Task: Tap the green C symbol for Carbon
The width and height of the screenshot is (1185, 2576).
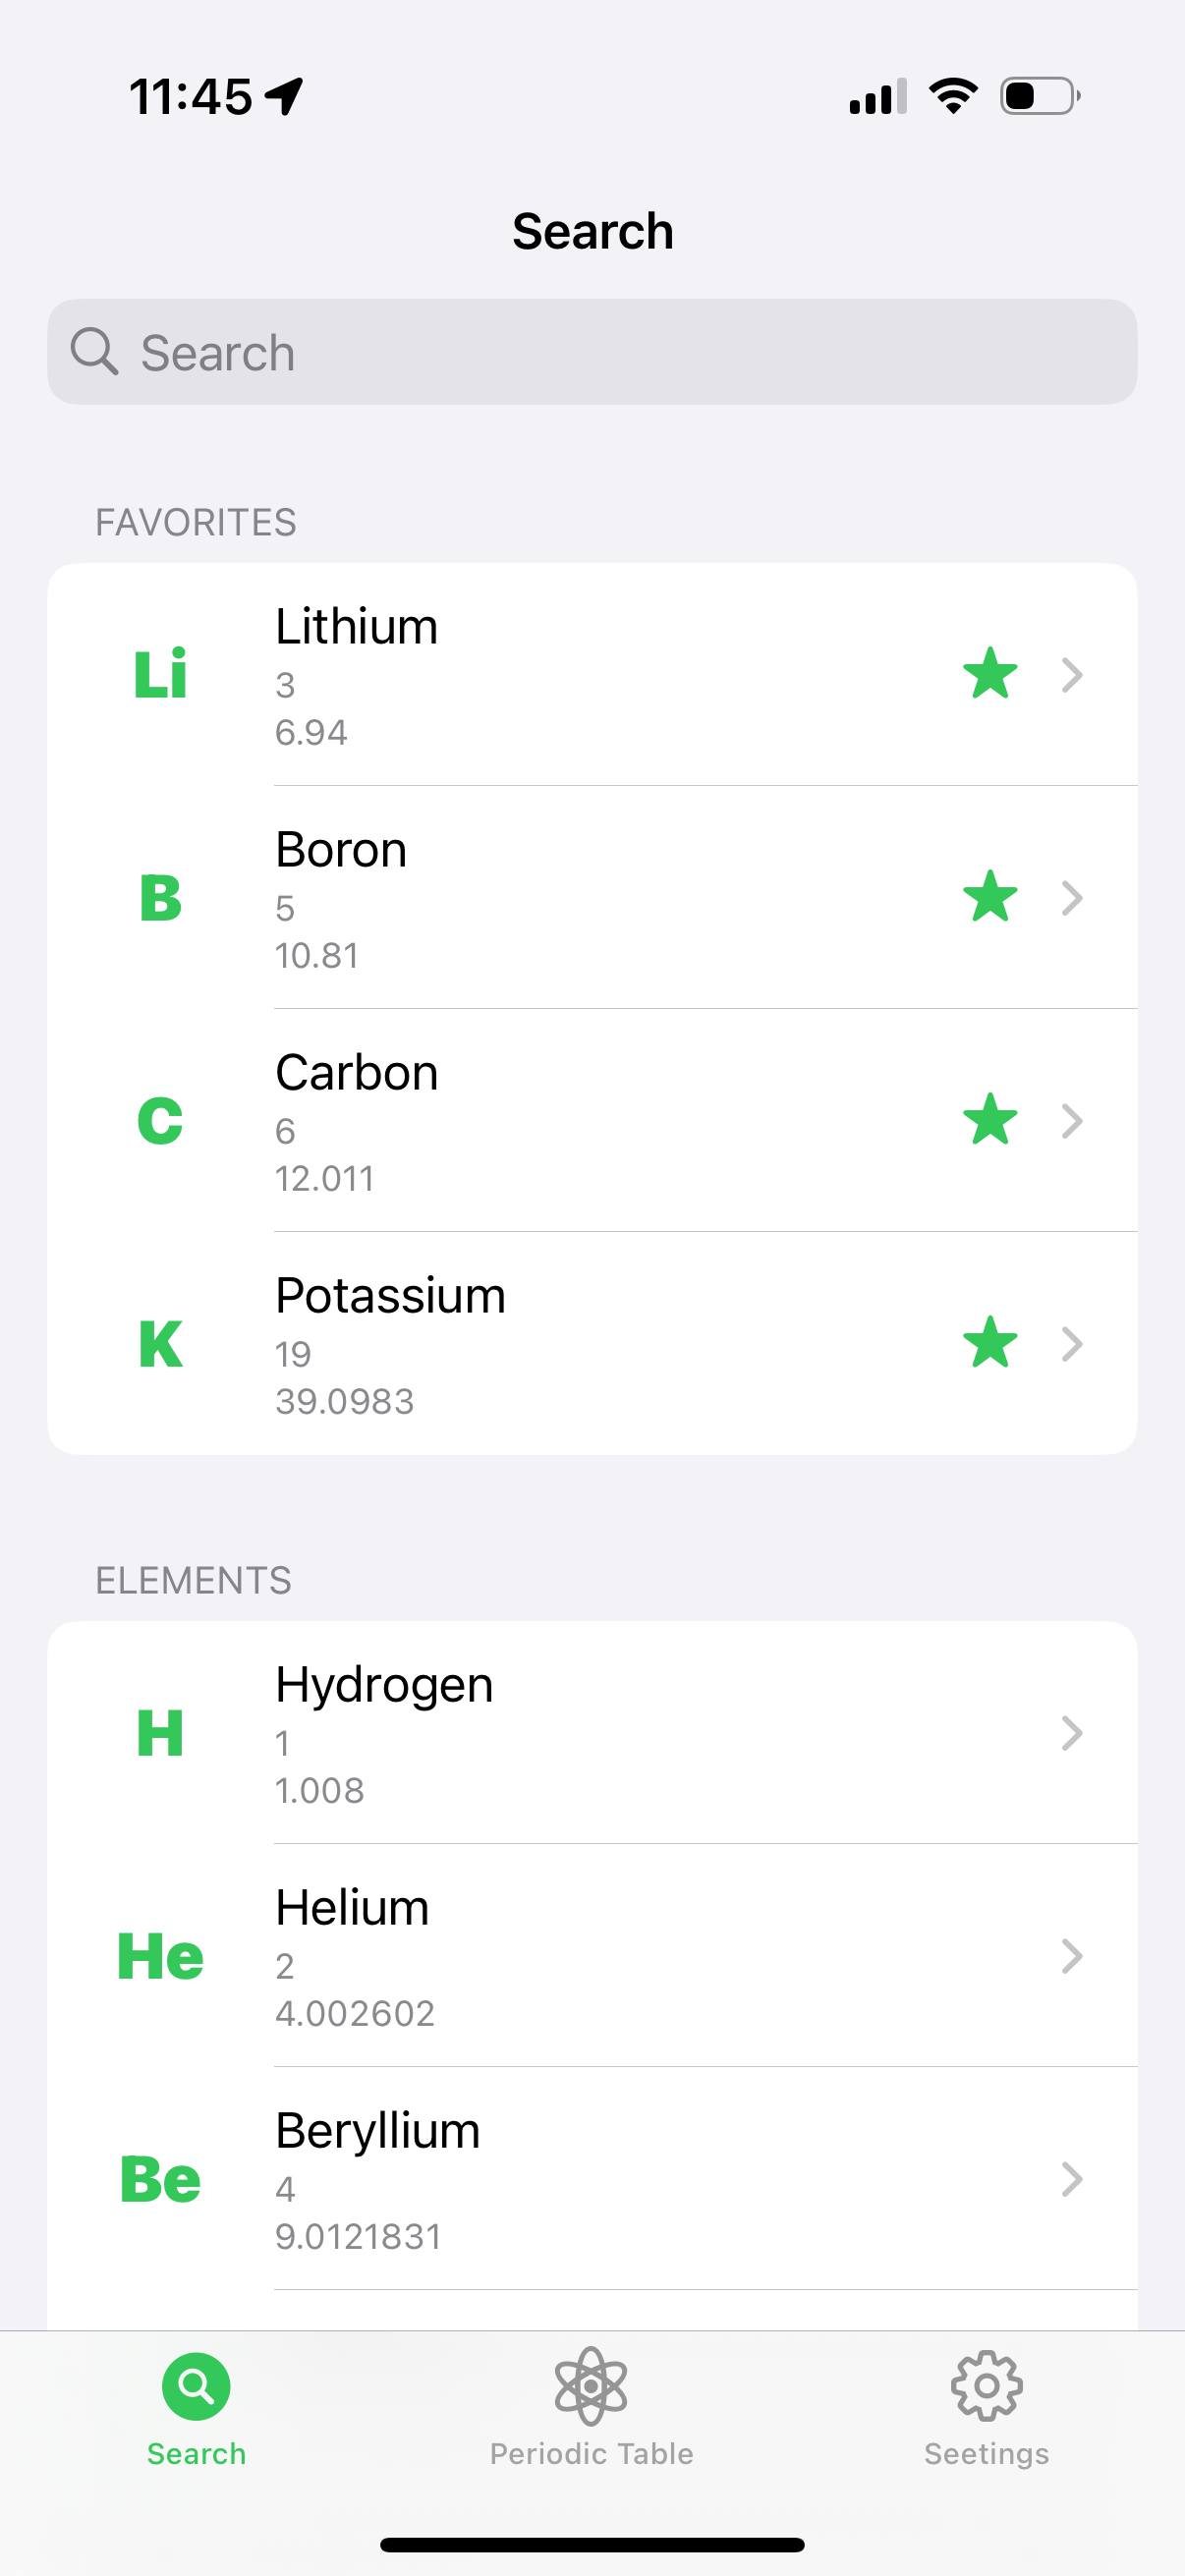Action: point(160,1120)
